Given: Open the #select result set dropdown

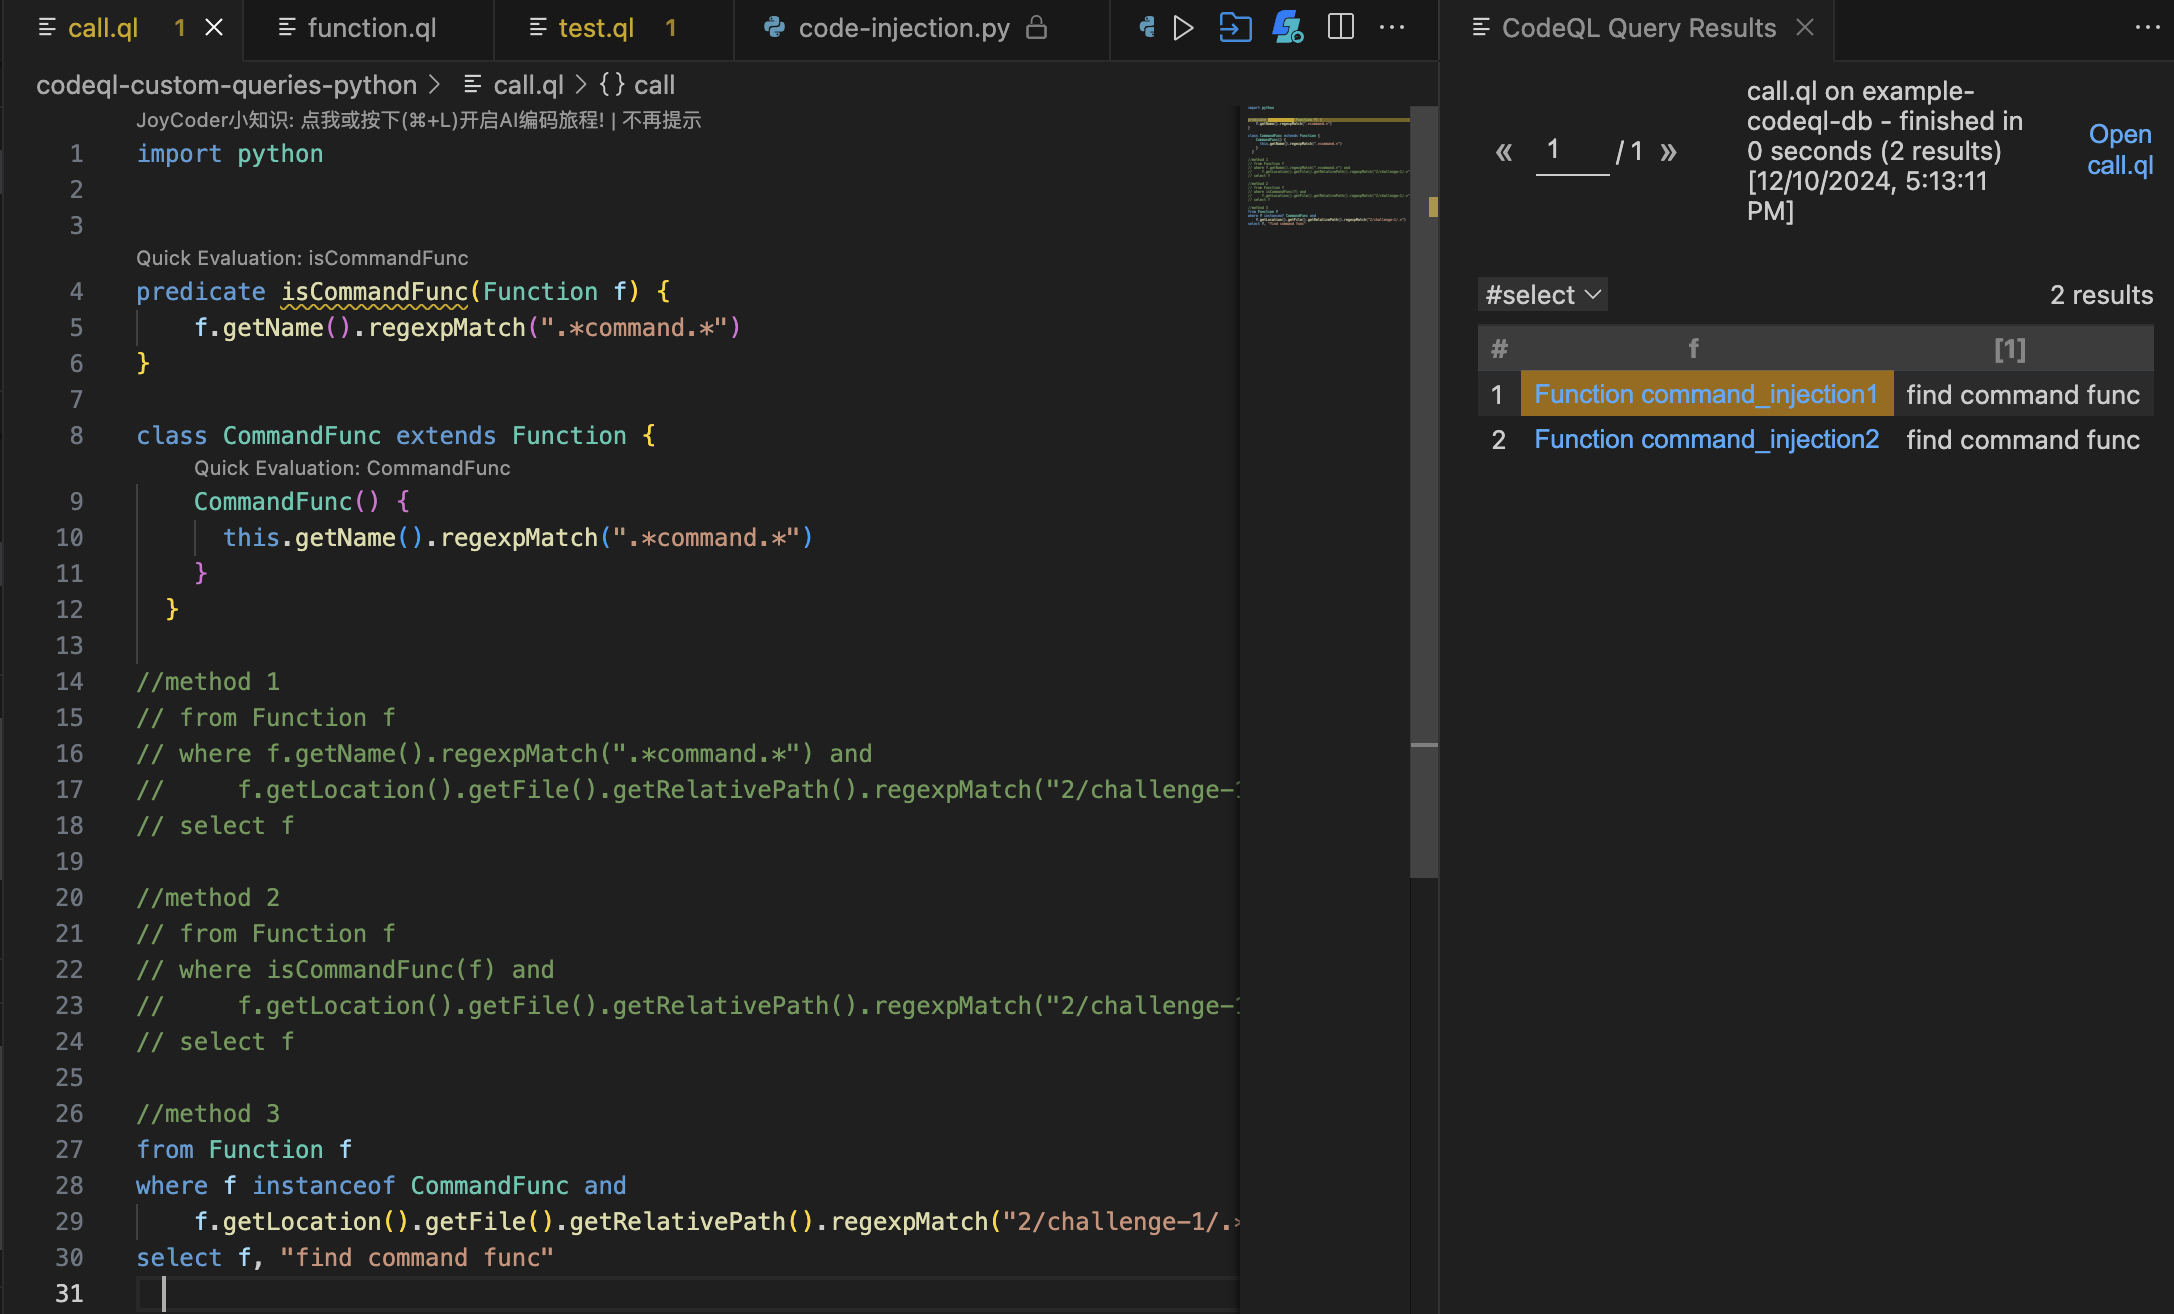Looking at the screenshot, I should 1543,295.
